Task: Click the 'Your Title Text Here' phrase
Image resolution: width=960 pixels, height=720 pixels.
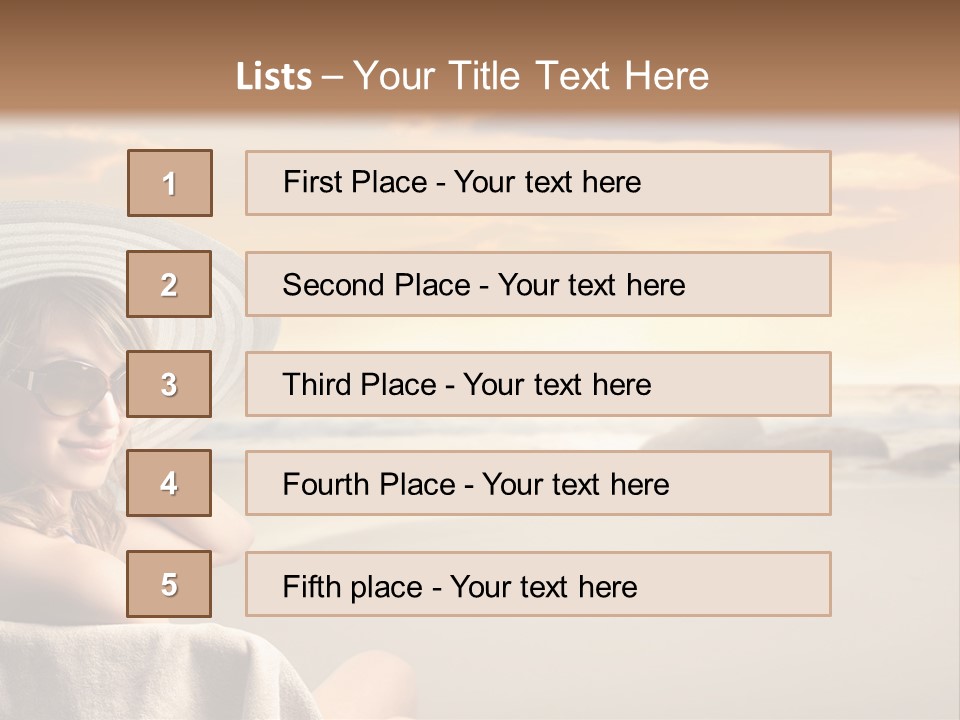Action: [x=531, y=76]
